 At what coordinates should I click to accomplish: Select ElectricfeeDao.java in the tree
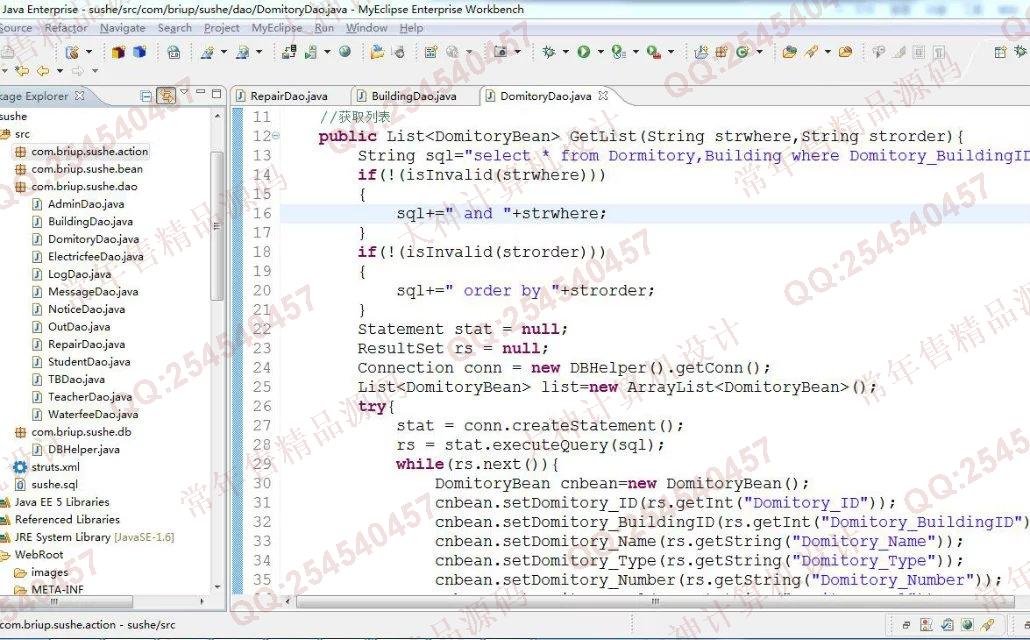[x=95, y=256]
